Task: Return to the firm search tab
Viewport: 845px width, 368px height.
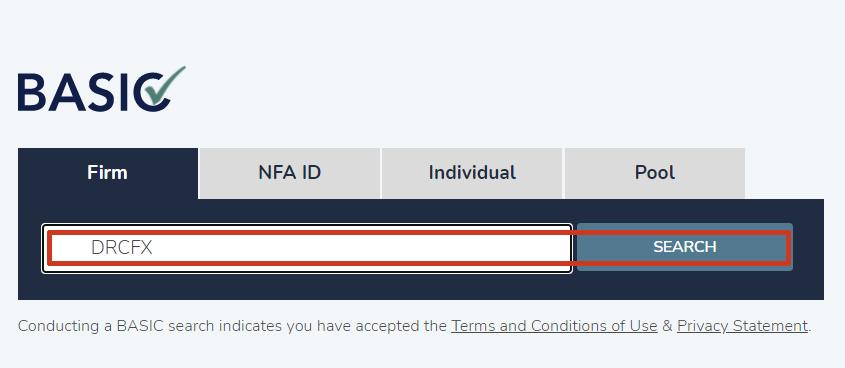Action: [x=108, y=173]
